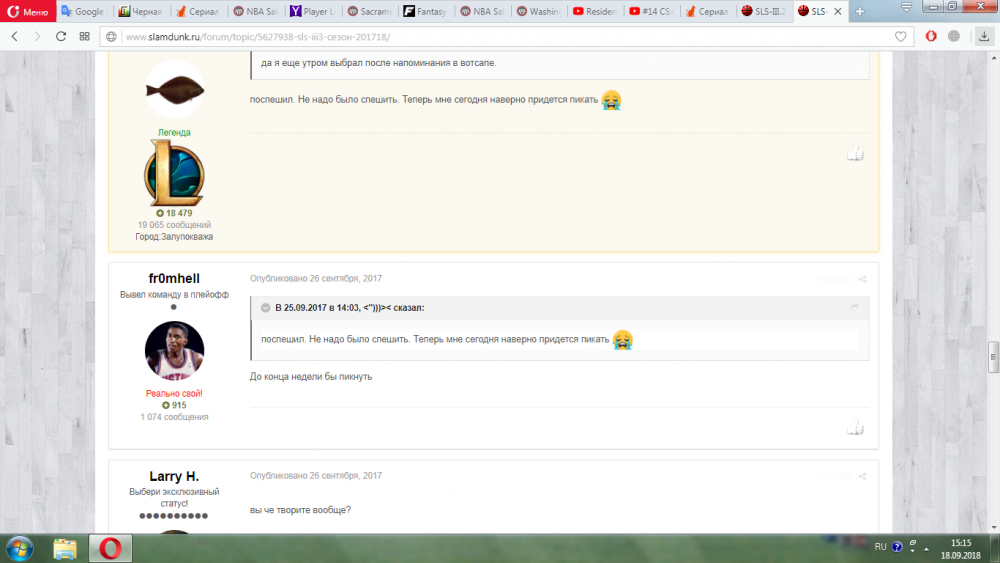Viewport: 1000px width, 563px height.
Task: Click the reload page button
Action: 61,36
